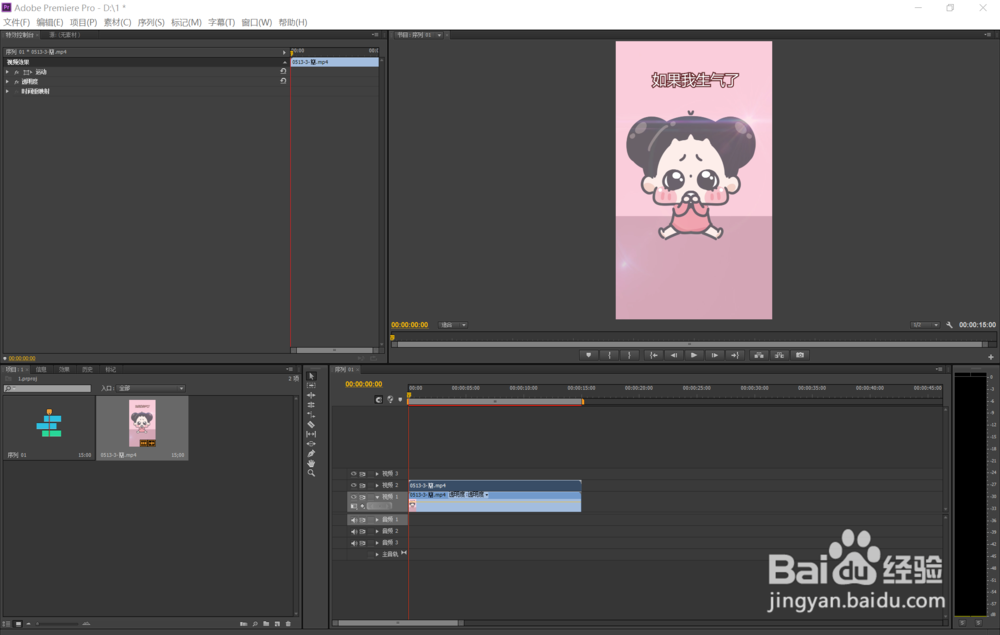Select the Rate Stretch tool

point(311,414)
